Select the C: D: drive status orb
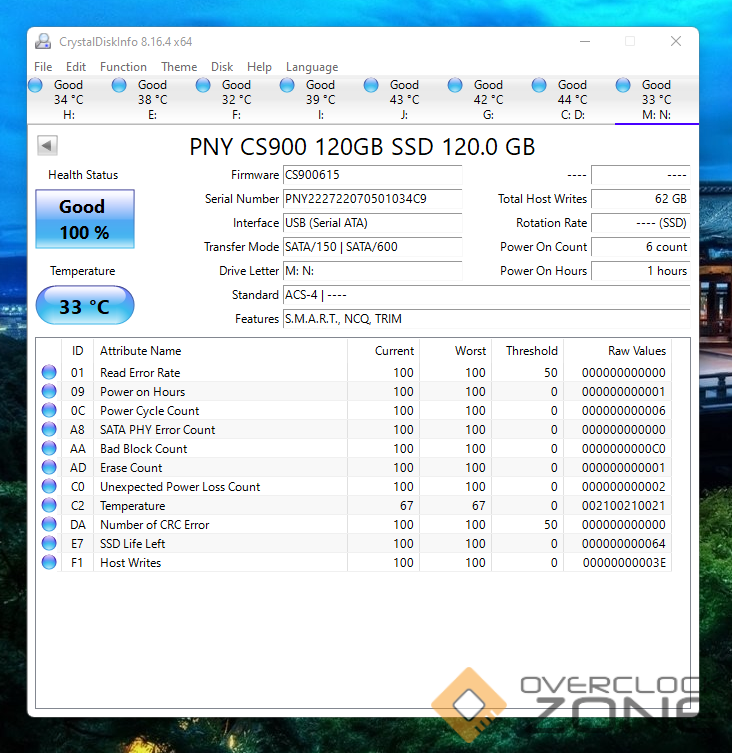 tap(539, 85)
